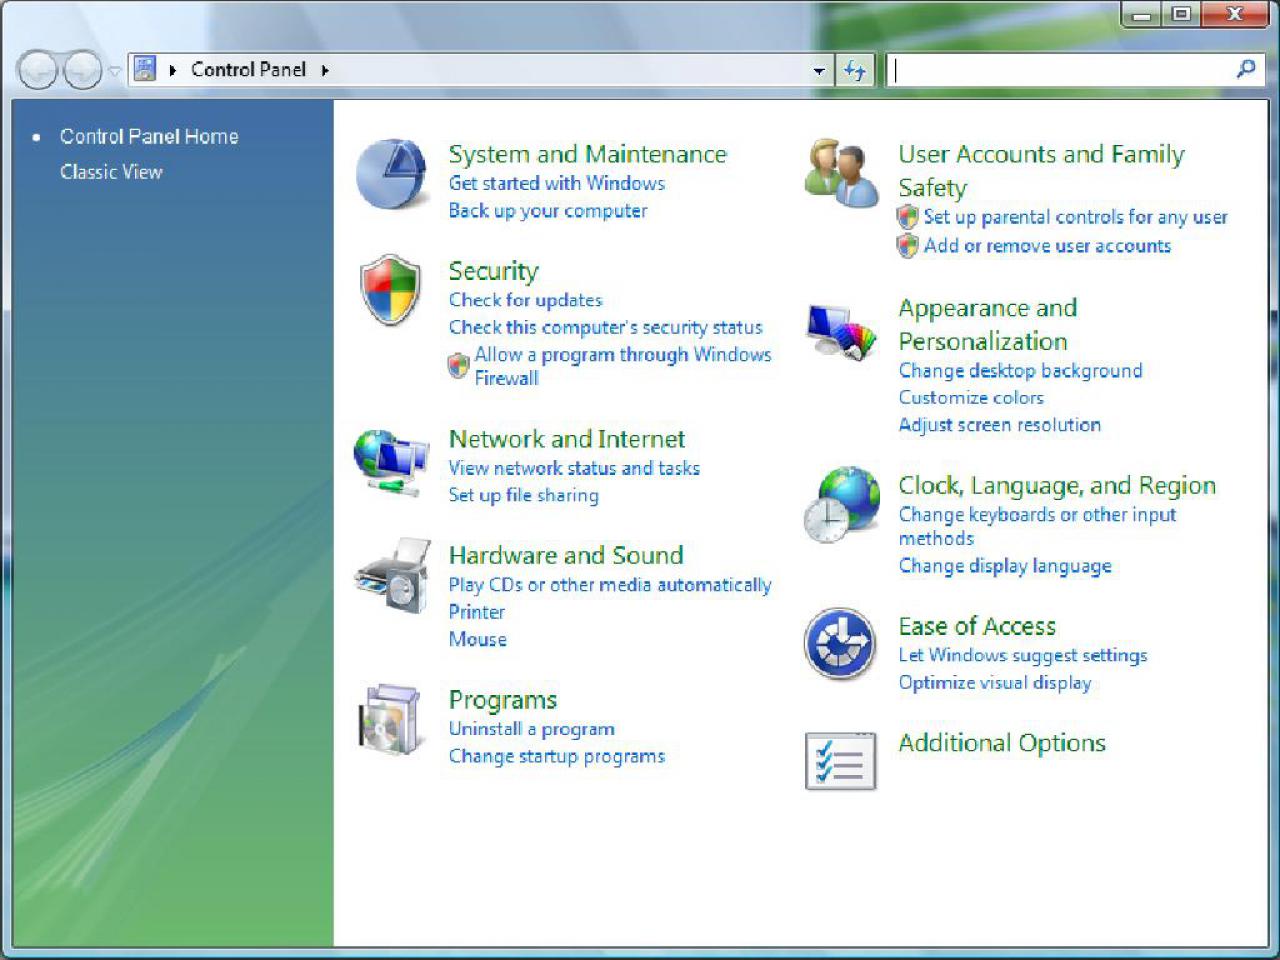Open System and Maintenance heading
Screen dimensions: 1280x960
[x=588, y=154]
